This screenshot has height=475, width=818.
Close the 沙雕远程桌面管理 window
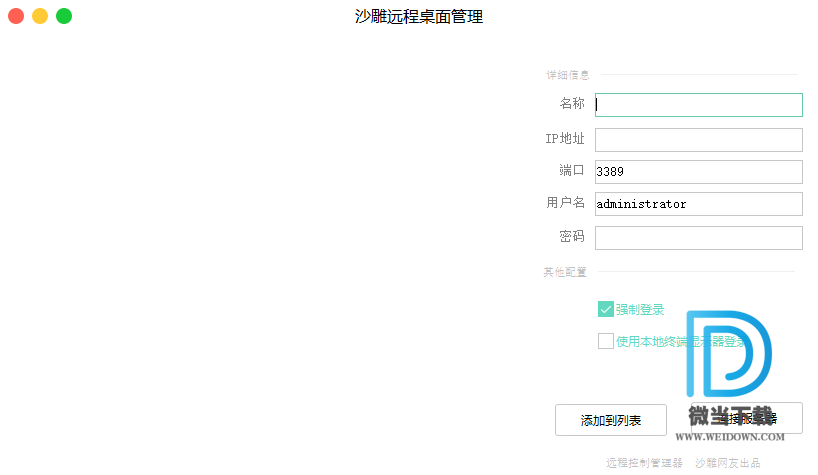(16, 16)
